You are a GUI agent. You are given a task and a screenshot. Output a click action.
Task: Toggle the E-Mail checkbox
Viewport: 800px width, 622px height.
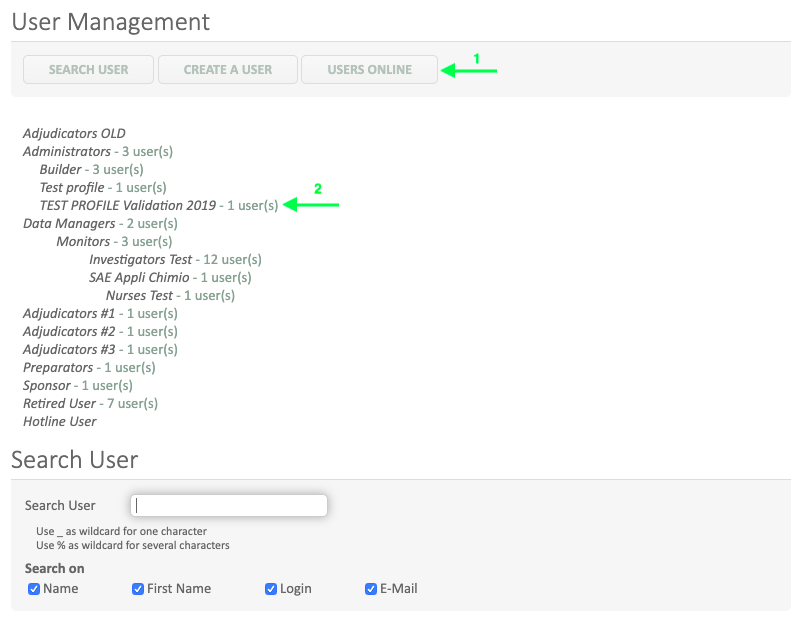(x=371, y=589)
